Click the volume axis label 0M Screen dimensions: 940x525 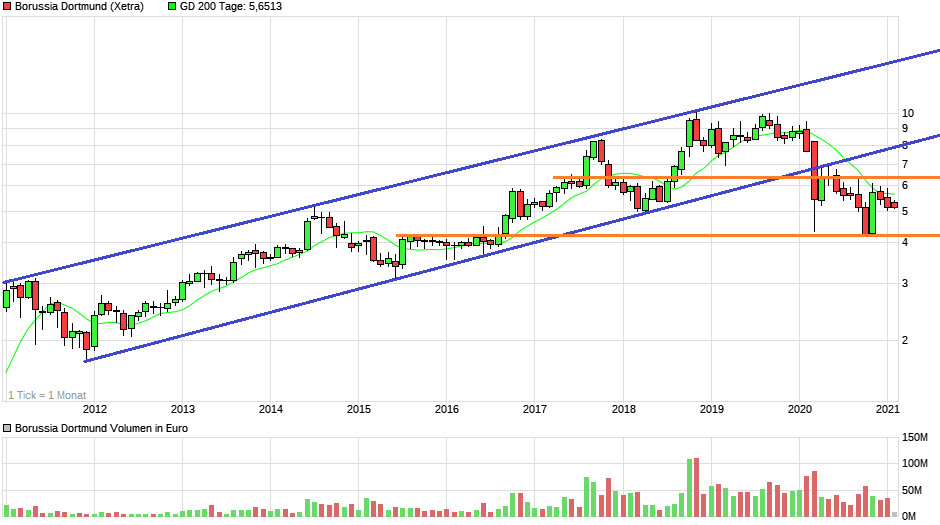pos(909,516)
